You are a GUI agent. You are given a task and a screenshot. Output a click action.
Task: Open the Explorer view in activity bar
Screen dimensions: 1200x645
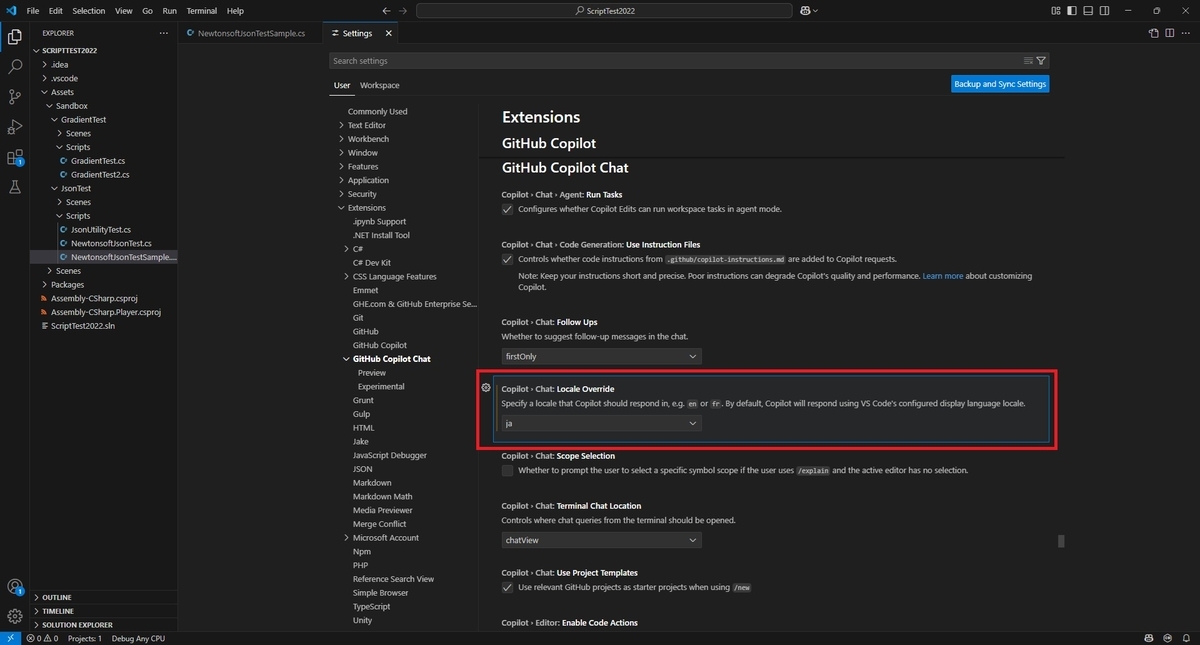[15, 37]
